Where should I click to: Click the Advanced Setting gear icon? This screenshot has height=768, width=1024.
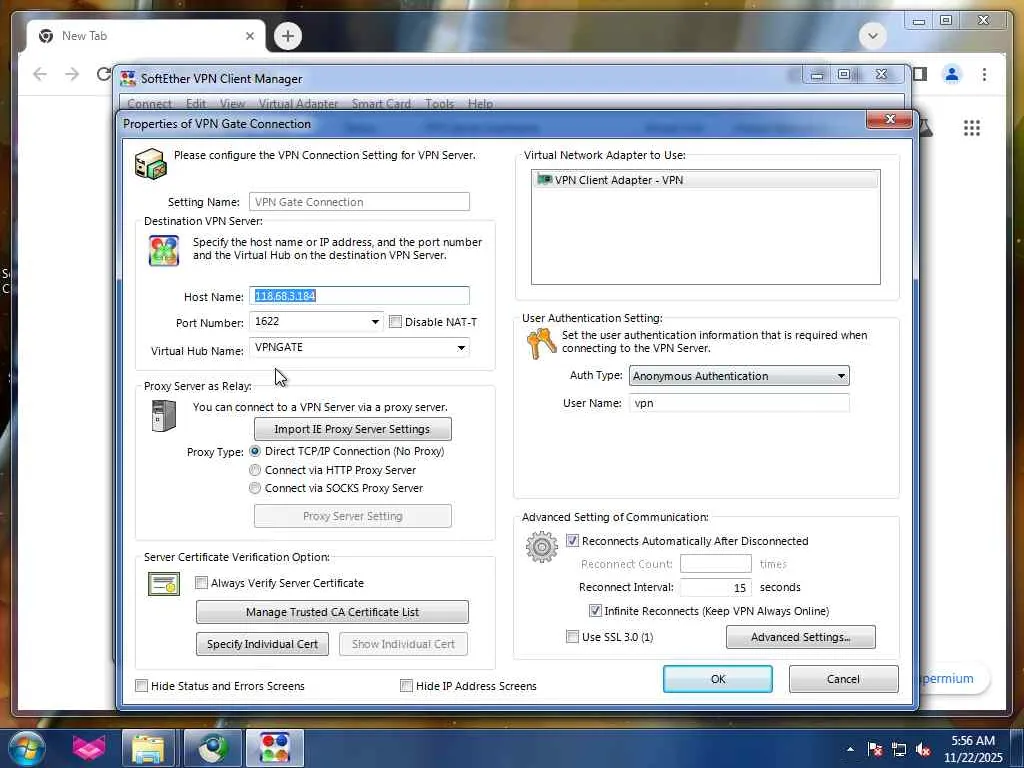[x=542, y=547]
